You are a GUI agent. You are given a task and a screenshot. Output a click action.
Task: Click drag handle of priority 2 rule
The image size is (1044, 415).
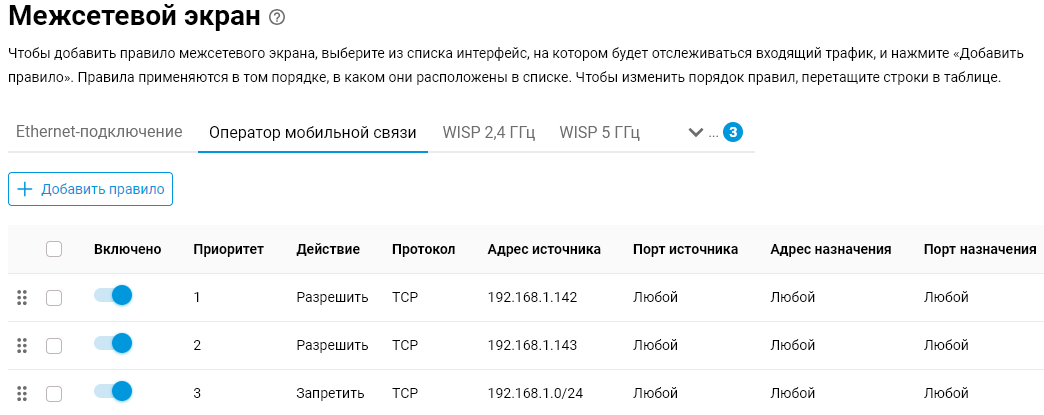[22, 345]
